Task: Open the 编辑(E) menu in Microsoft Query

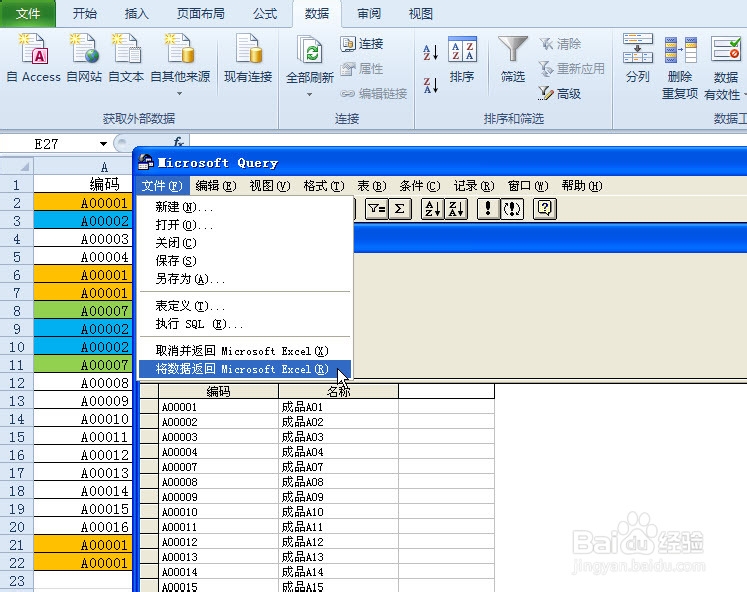Action: click(x=216, y=185)
